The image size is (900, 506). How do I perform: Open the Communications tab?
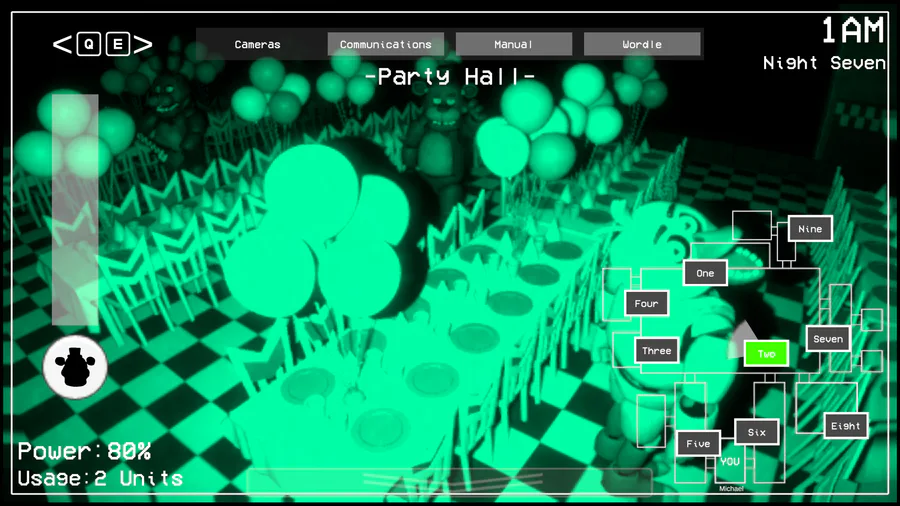[386, 44]
